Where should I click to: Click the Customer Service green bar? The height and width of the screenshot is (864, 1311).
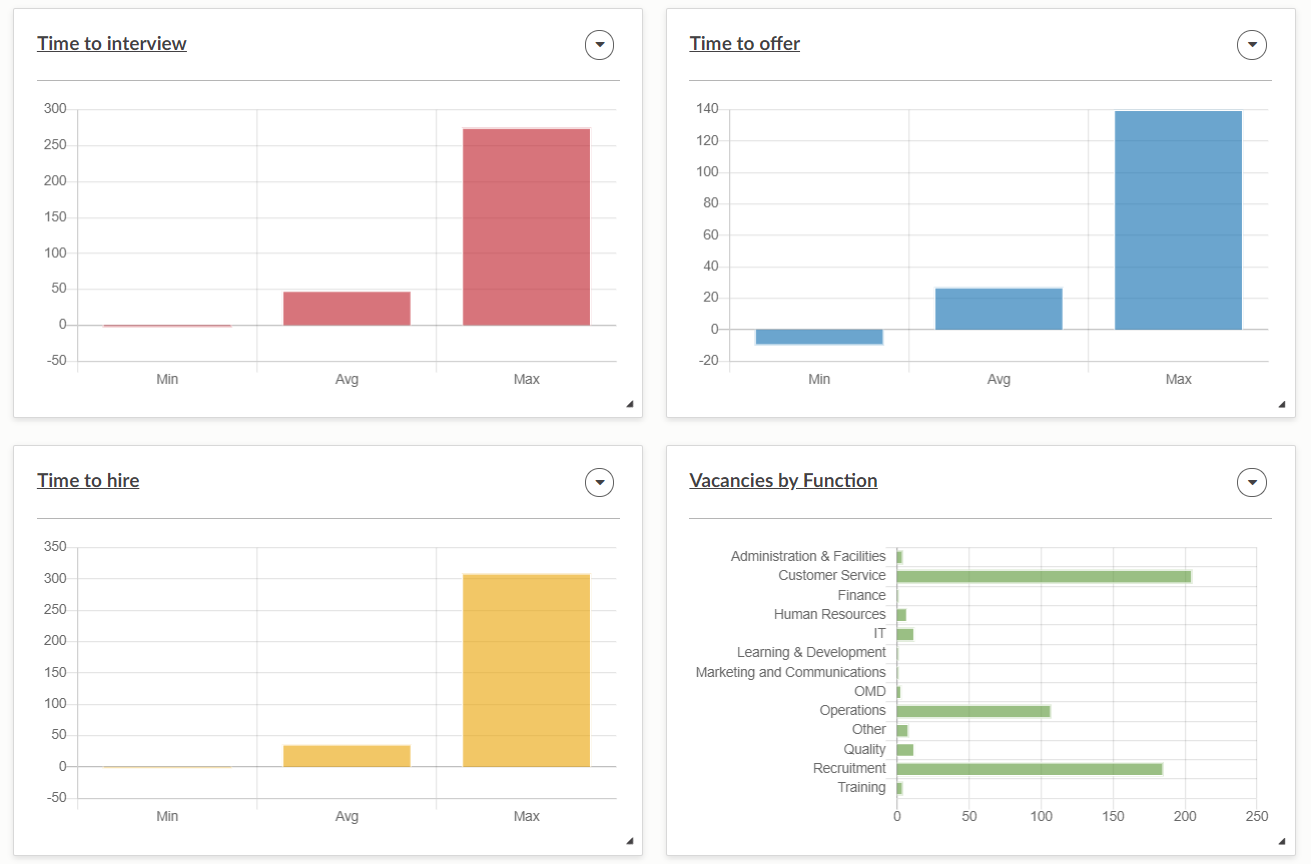[x=1043, y=576]
